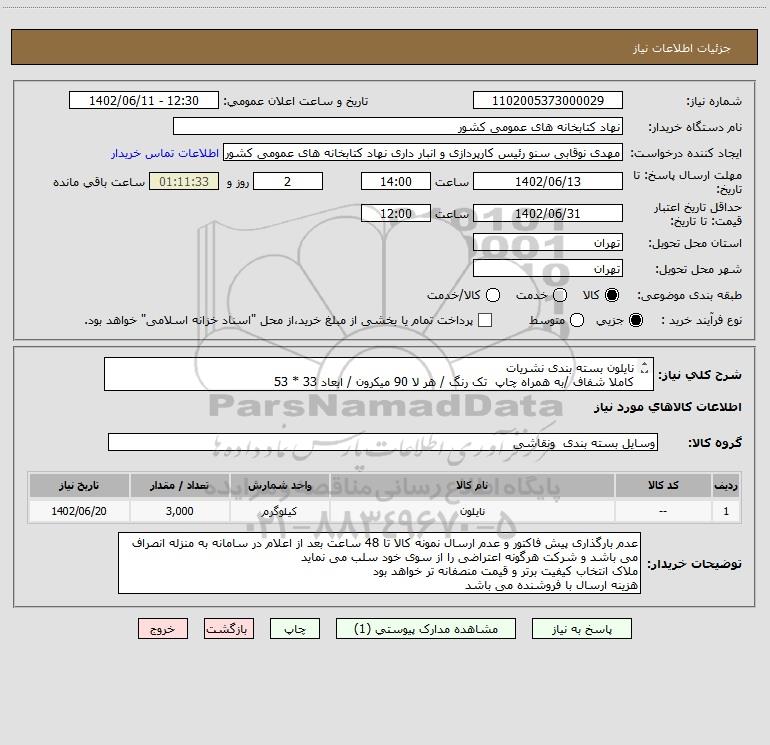
Task: Click the خروج exit button
Action: 163,629
